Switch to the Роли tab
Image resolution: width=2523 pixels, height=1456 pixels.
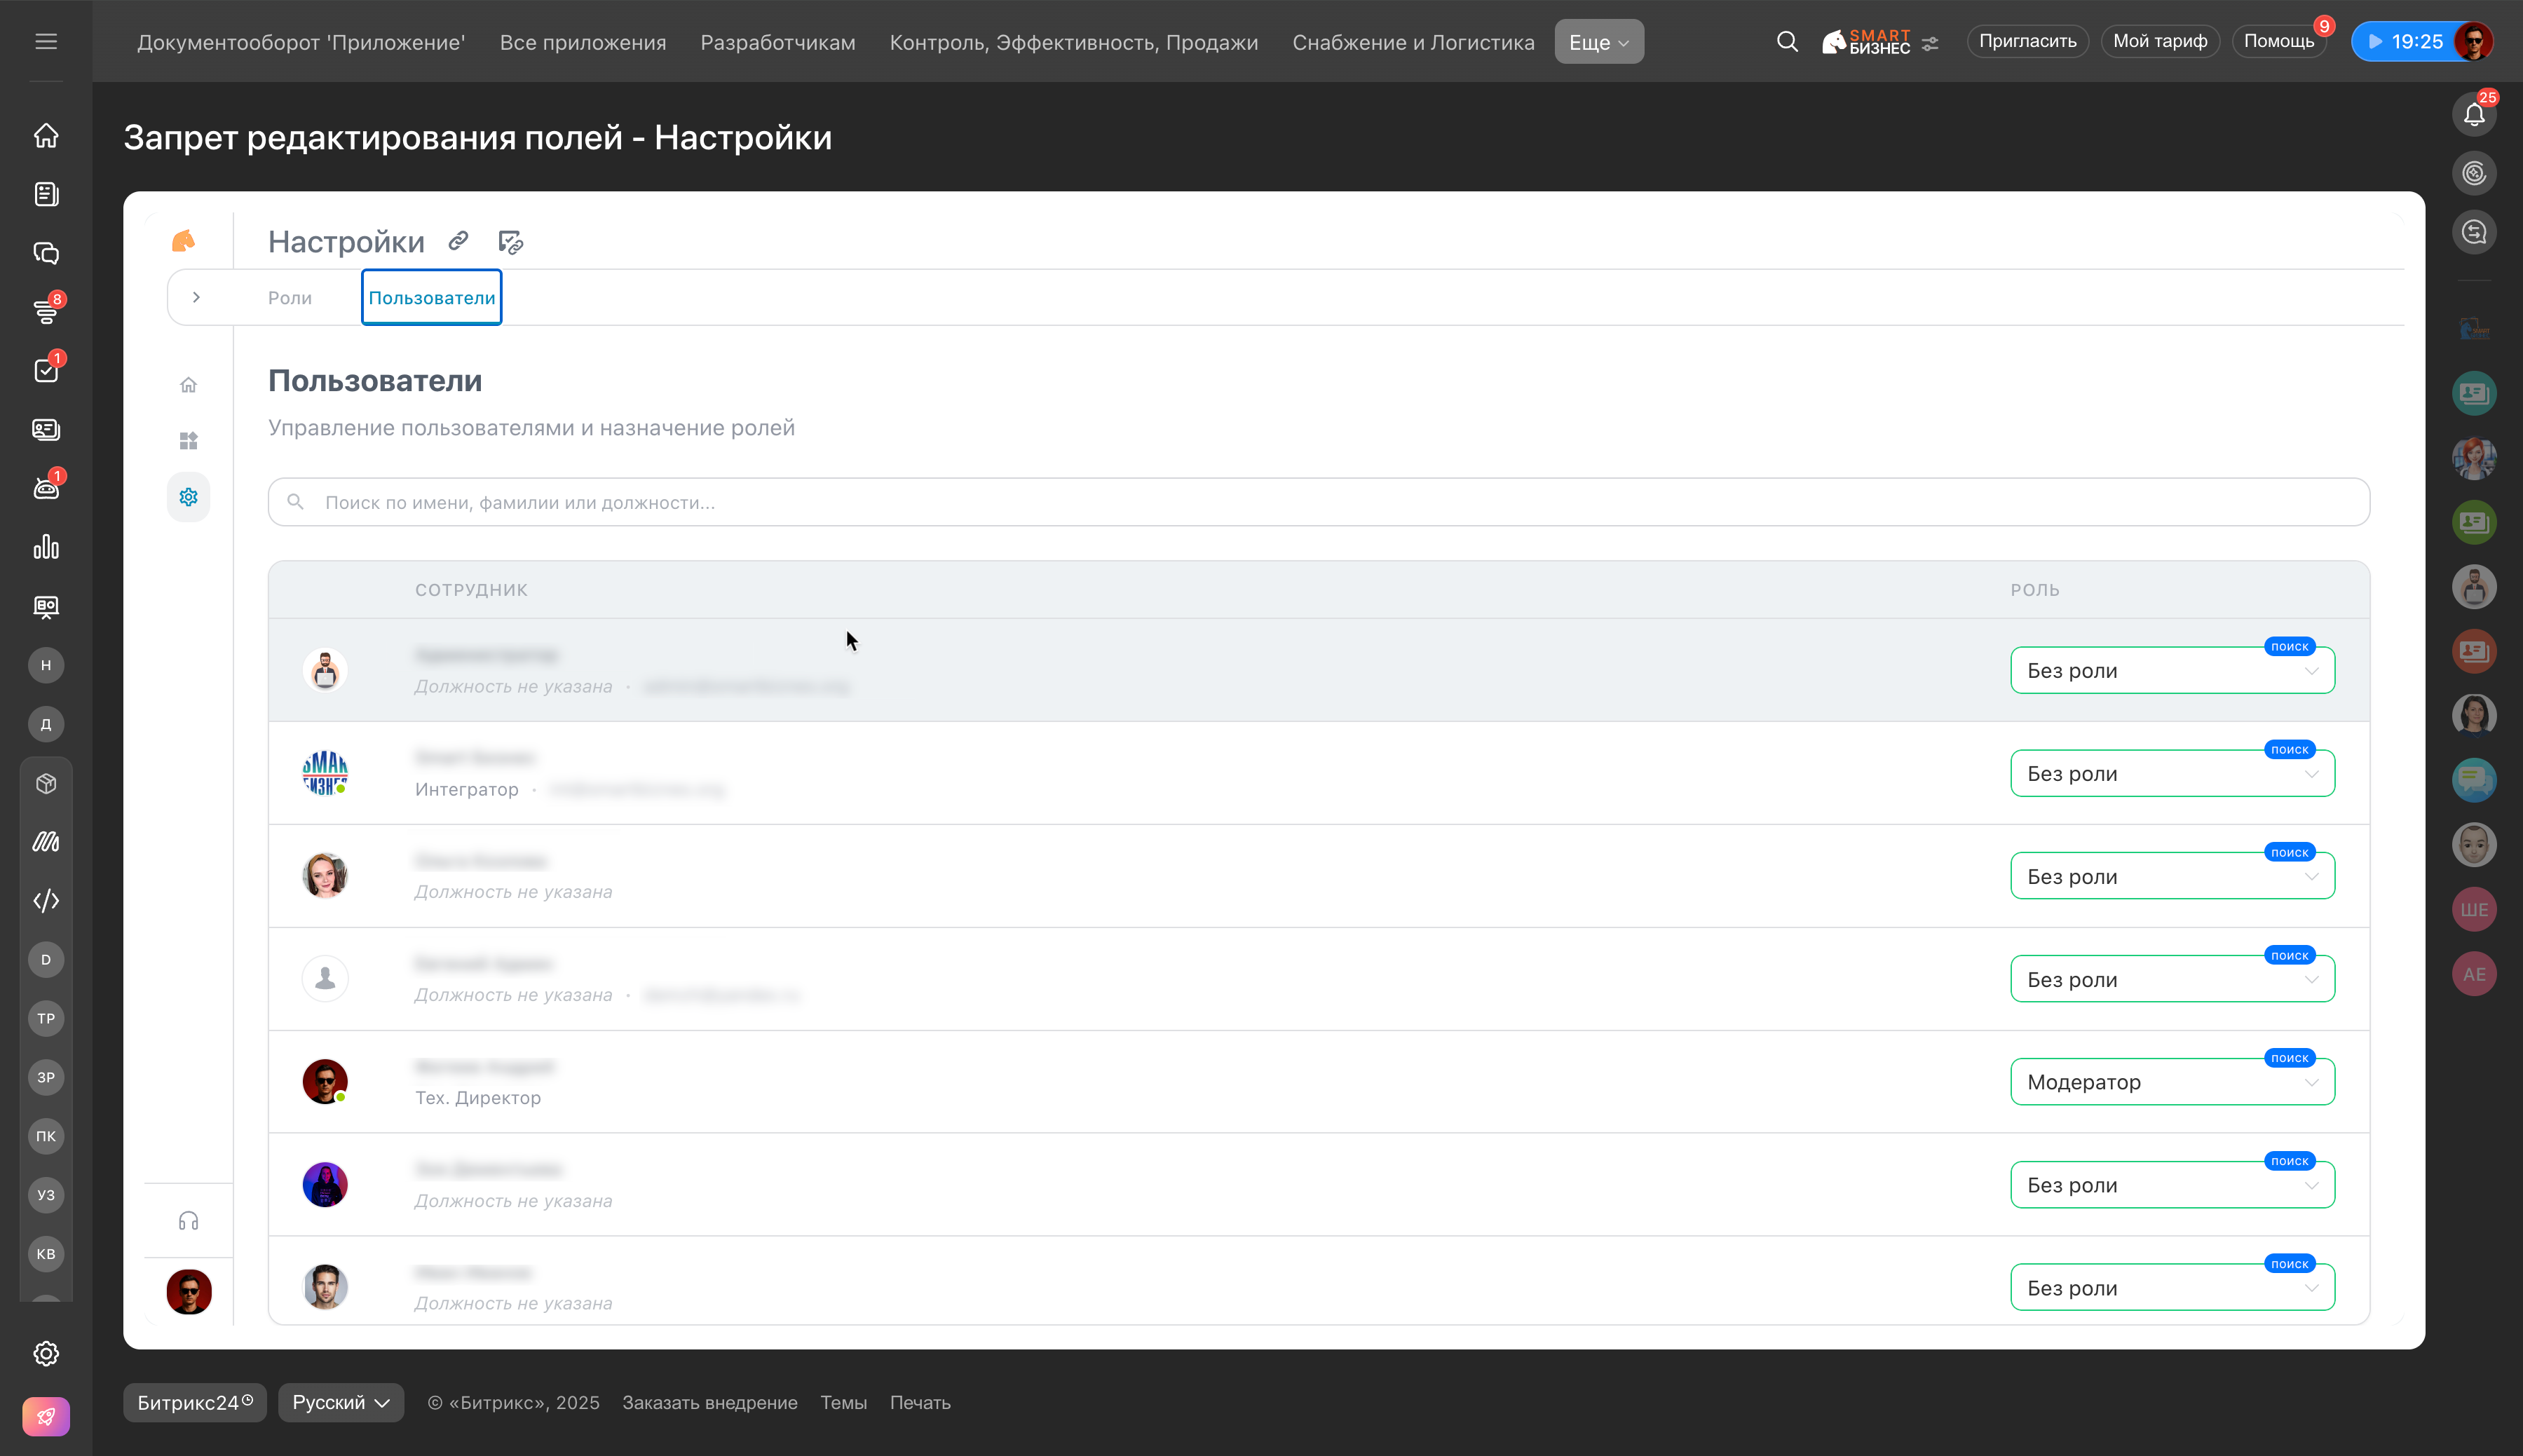[x=289, y=298]
